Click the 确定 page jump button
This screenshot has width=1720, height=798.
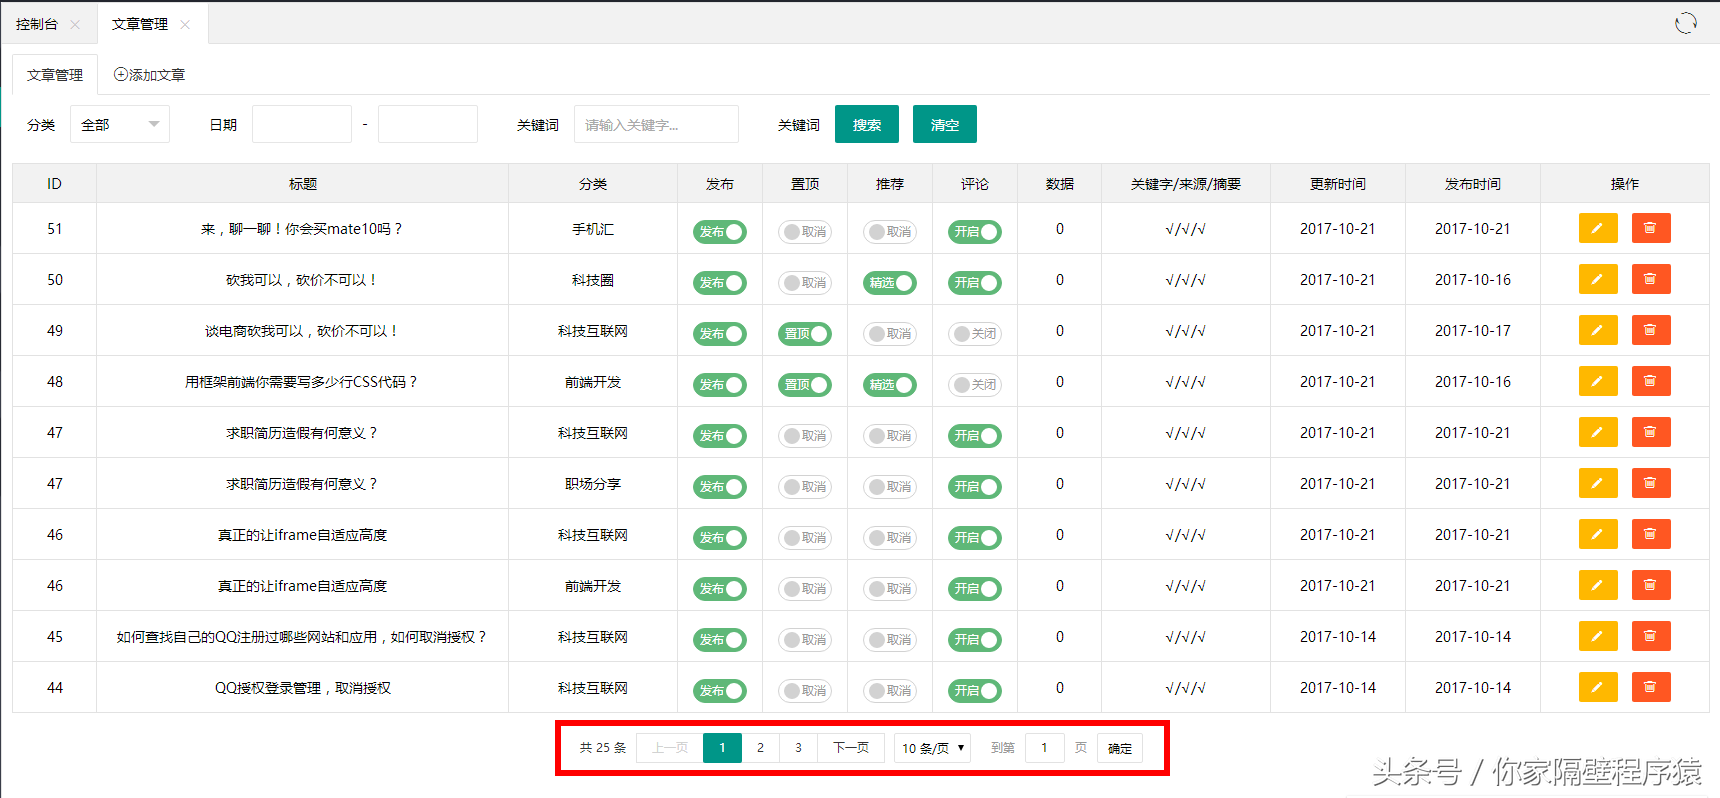tap(1120, 748)
